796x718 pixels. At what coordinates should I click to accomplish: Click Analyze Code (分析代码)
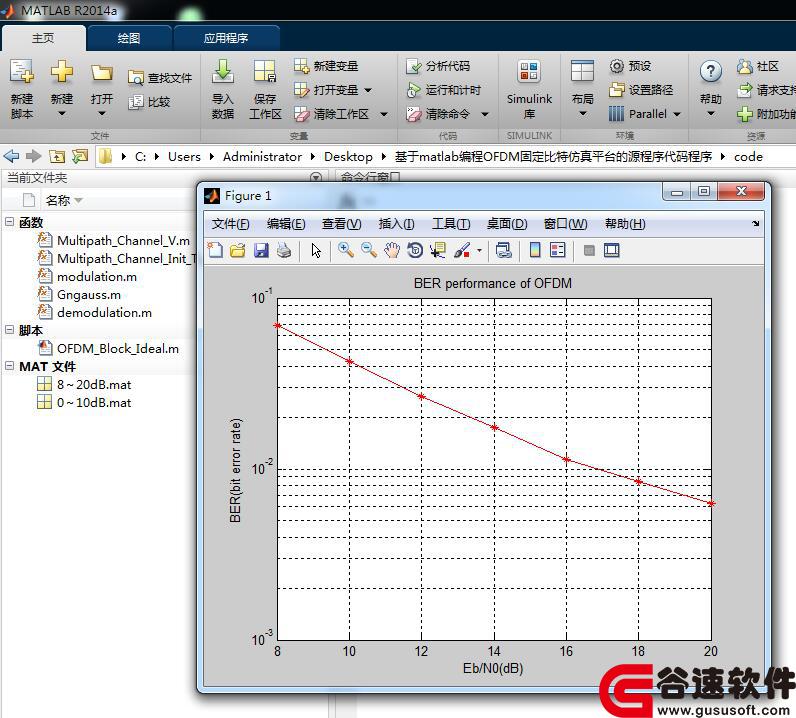[438, 66]
